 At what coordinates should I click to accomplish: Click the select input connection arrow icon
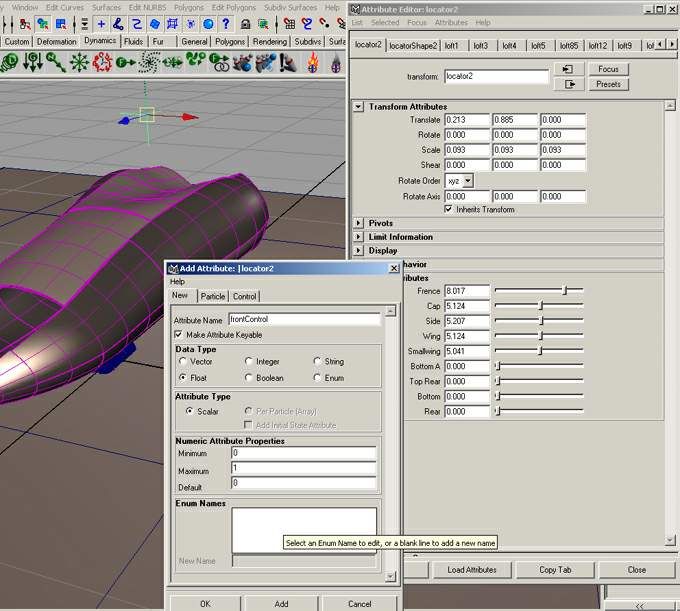(x=568, y=69)
